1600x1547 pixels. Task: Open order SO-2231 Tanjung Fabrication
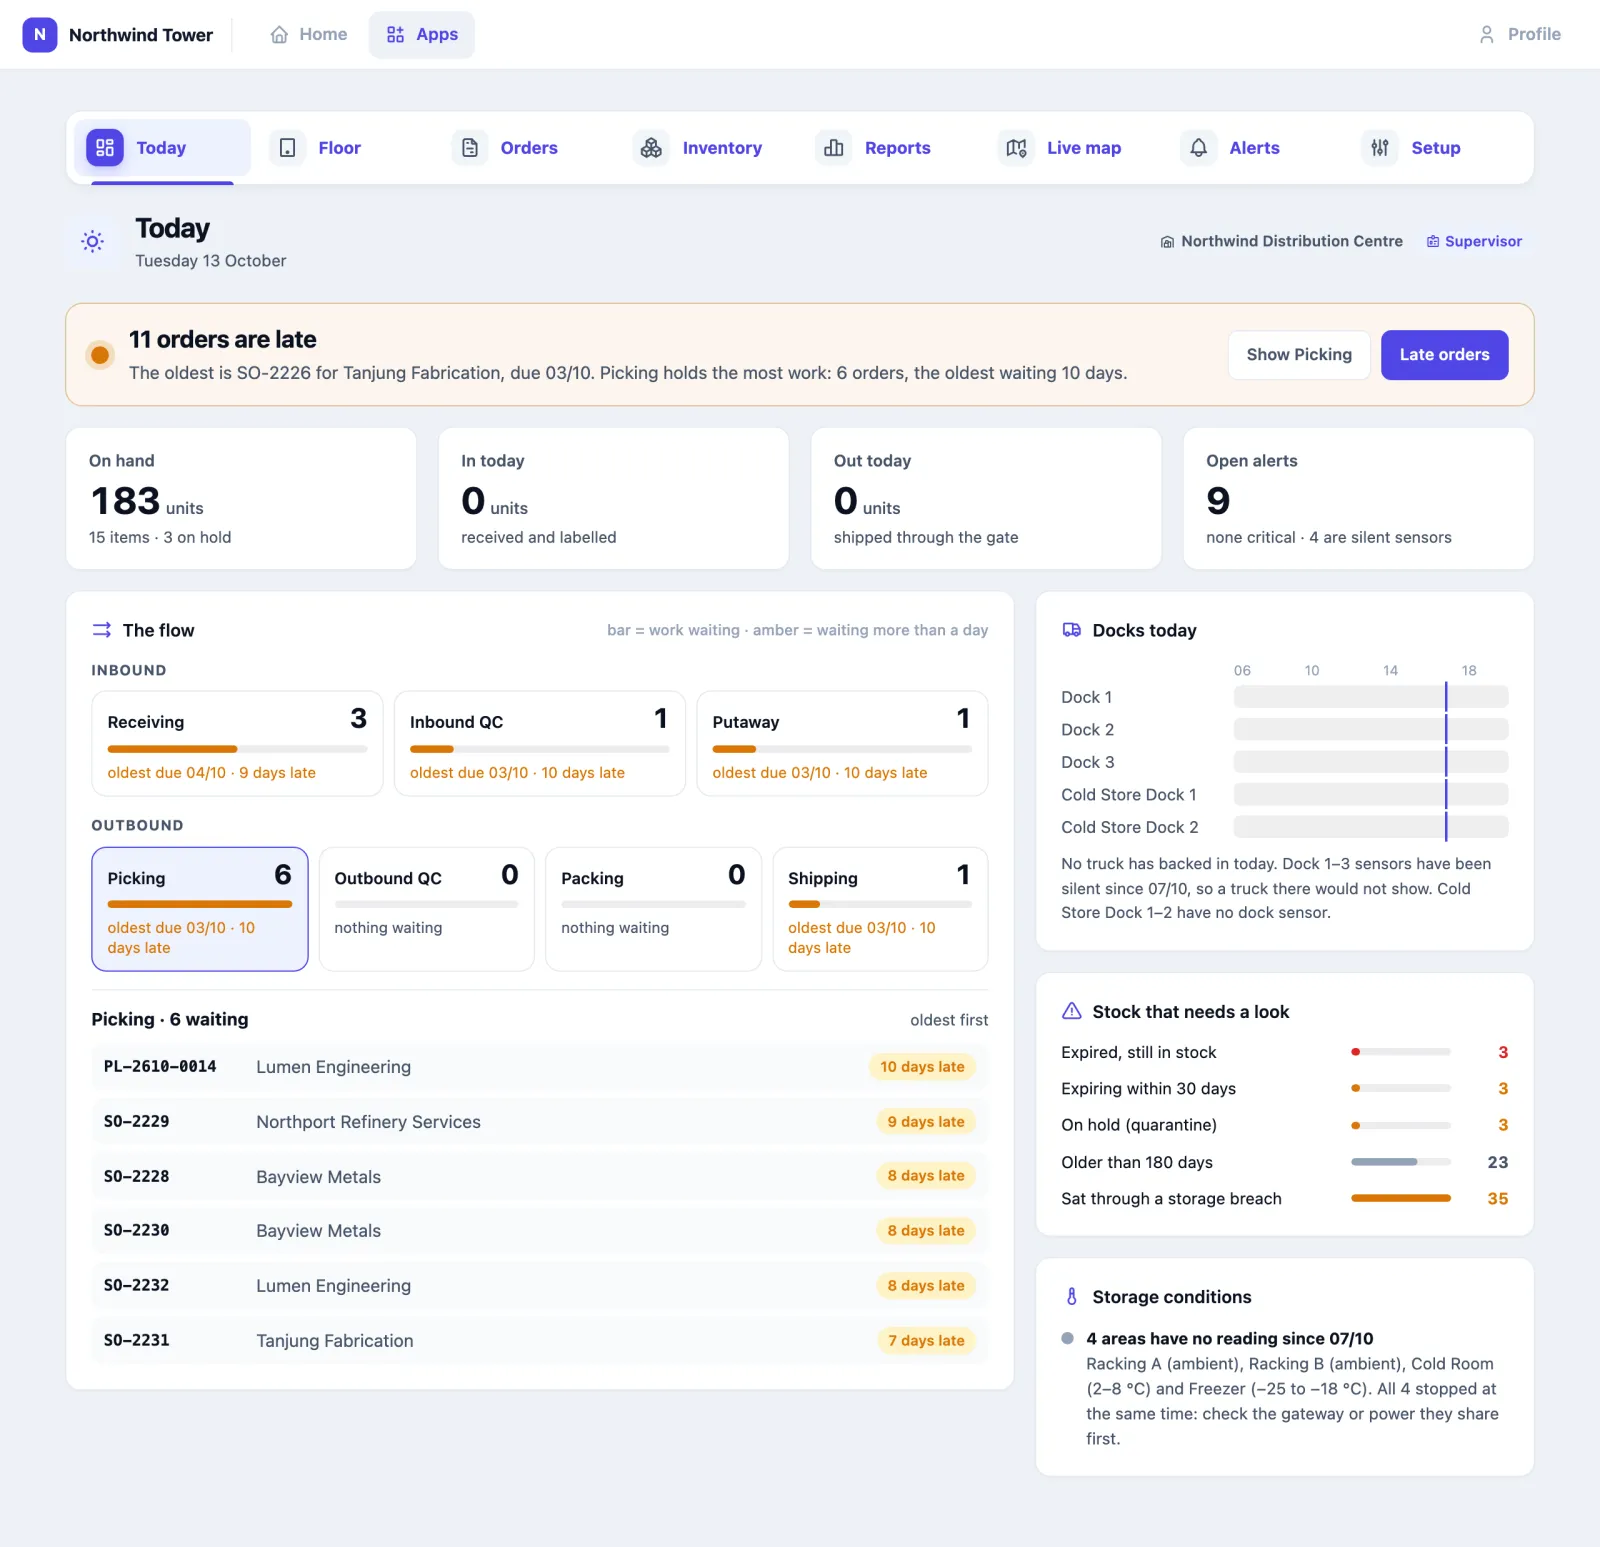[x=540, y=1341]
